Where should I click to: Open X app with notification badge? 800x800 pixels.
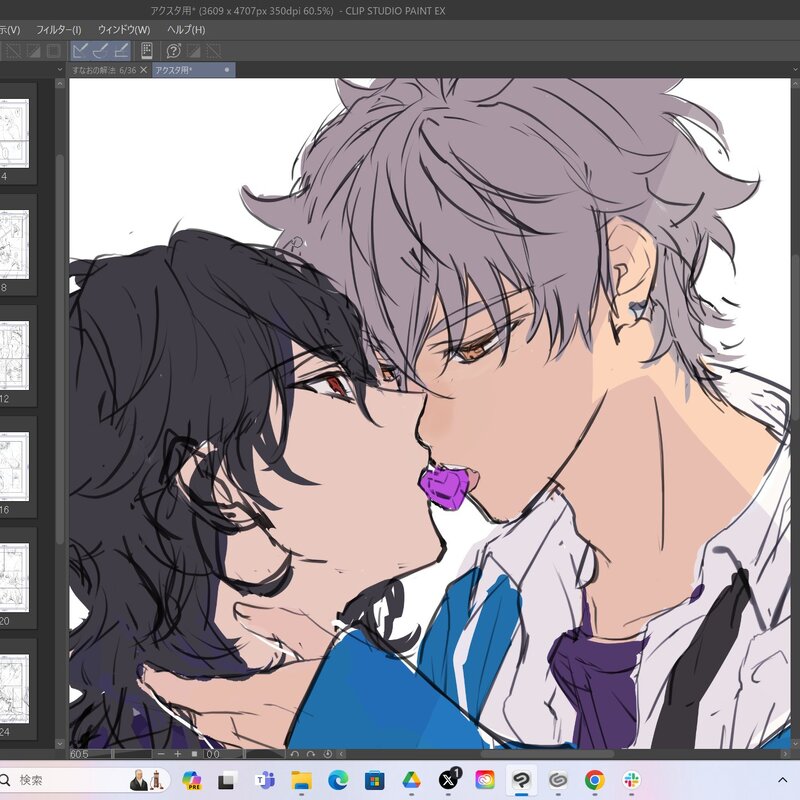[449, 779]
